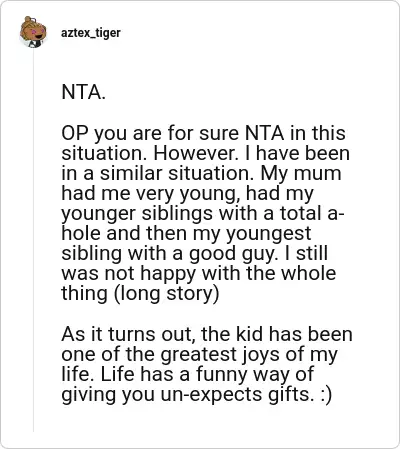Image resolution: width=400 pixels, height=449 pixels.
Task: Click the line 'younger siblings with a total a-'
Action: point(203,214)
